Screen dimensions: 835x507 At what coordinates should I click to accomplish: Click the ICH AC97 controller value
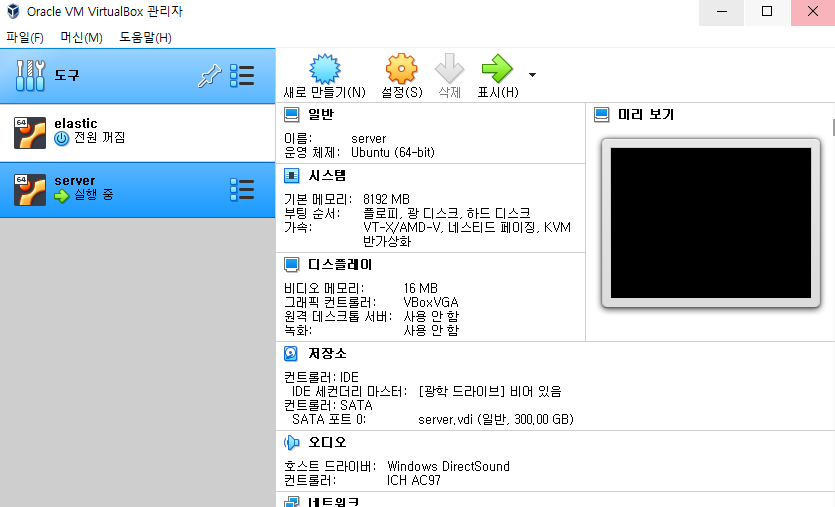click(414, 481)
